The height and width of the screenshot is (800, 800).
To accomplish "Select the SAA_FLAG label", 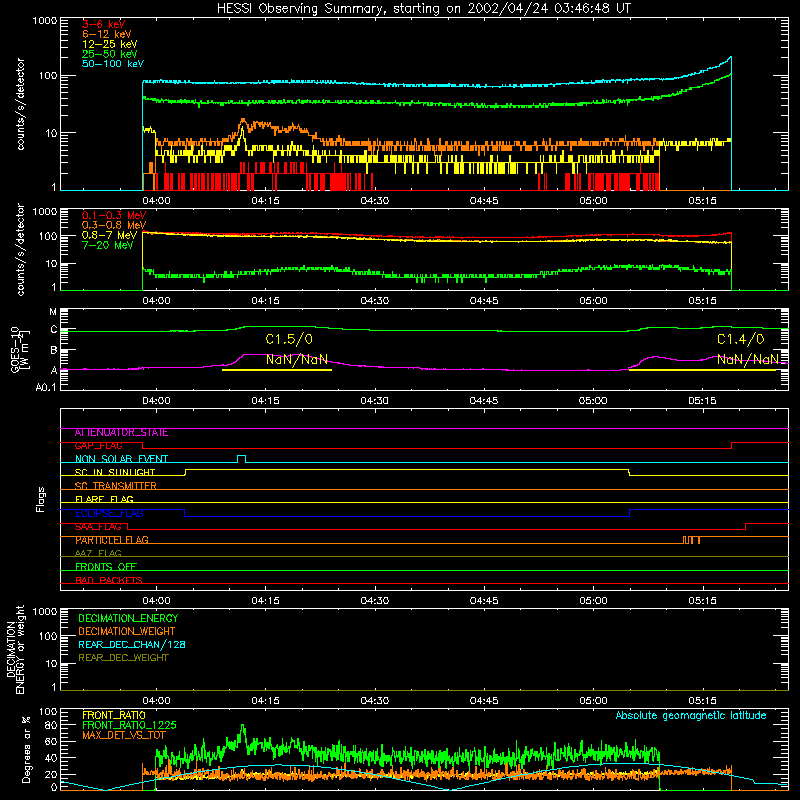I will (x=98, y=527).
